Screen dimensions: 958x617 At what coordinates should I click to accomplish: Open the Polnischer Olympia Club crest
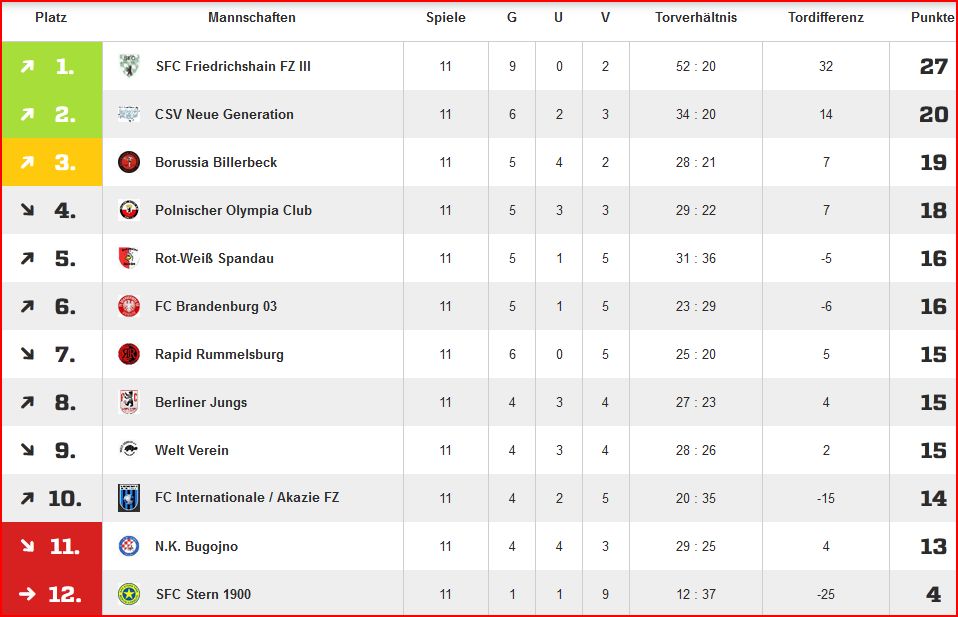[129, 210]
